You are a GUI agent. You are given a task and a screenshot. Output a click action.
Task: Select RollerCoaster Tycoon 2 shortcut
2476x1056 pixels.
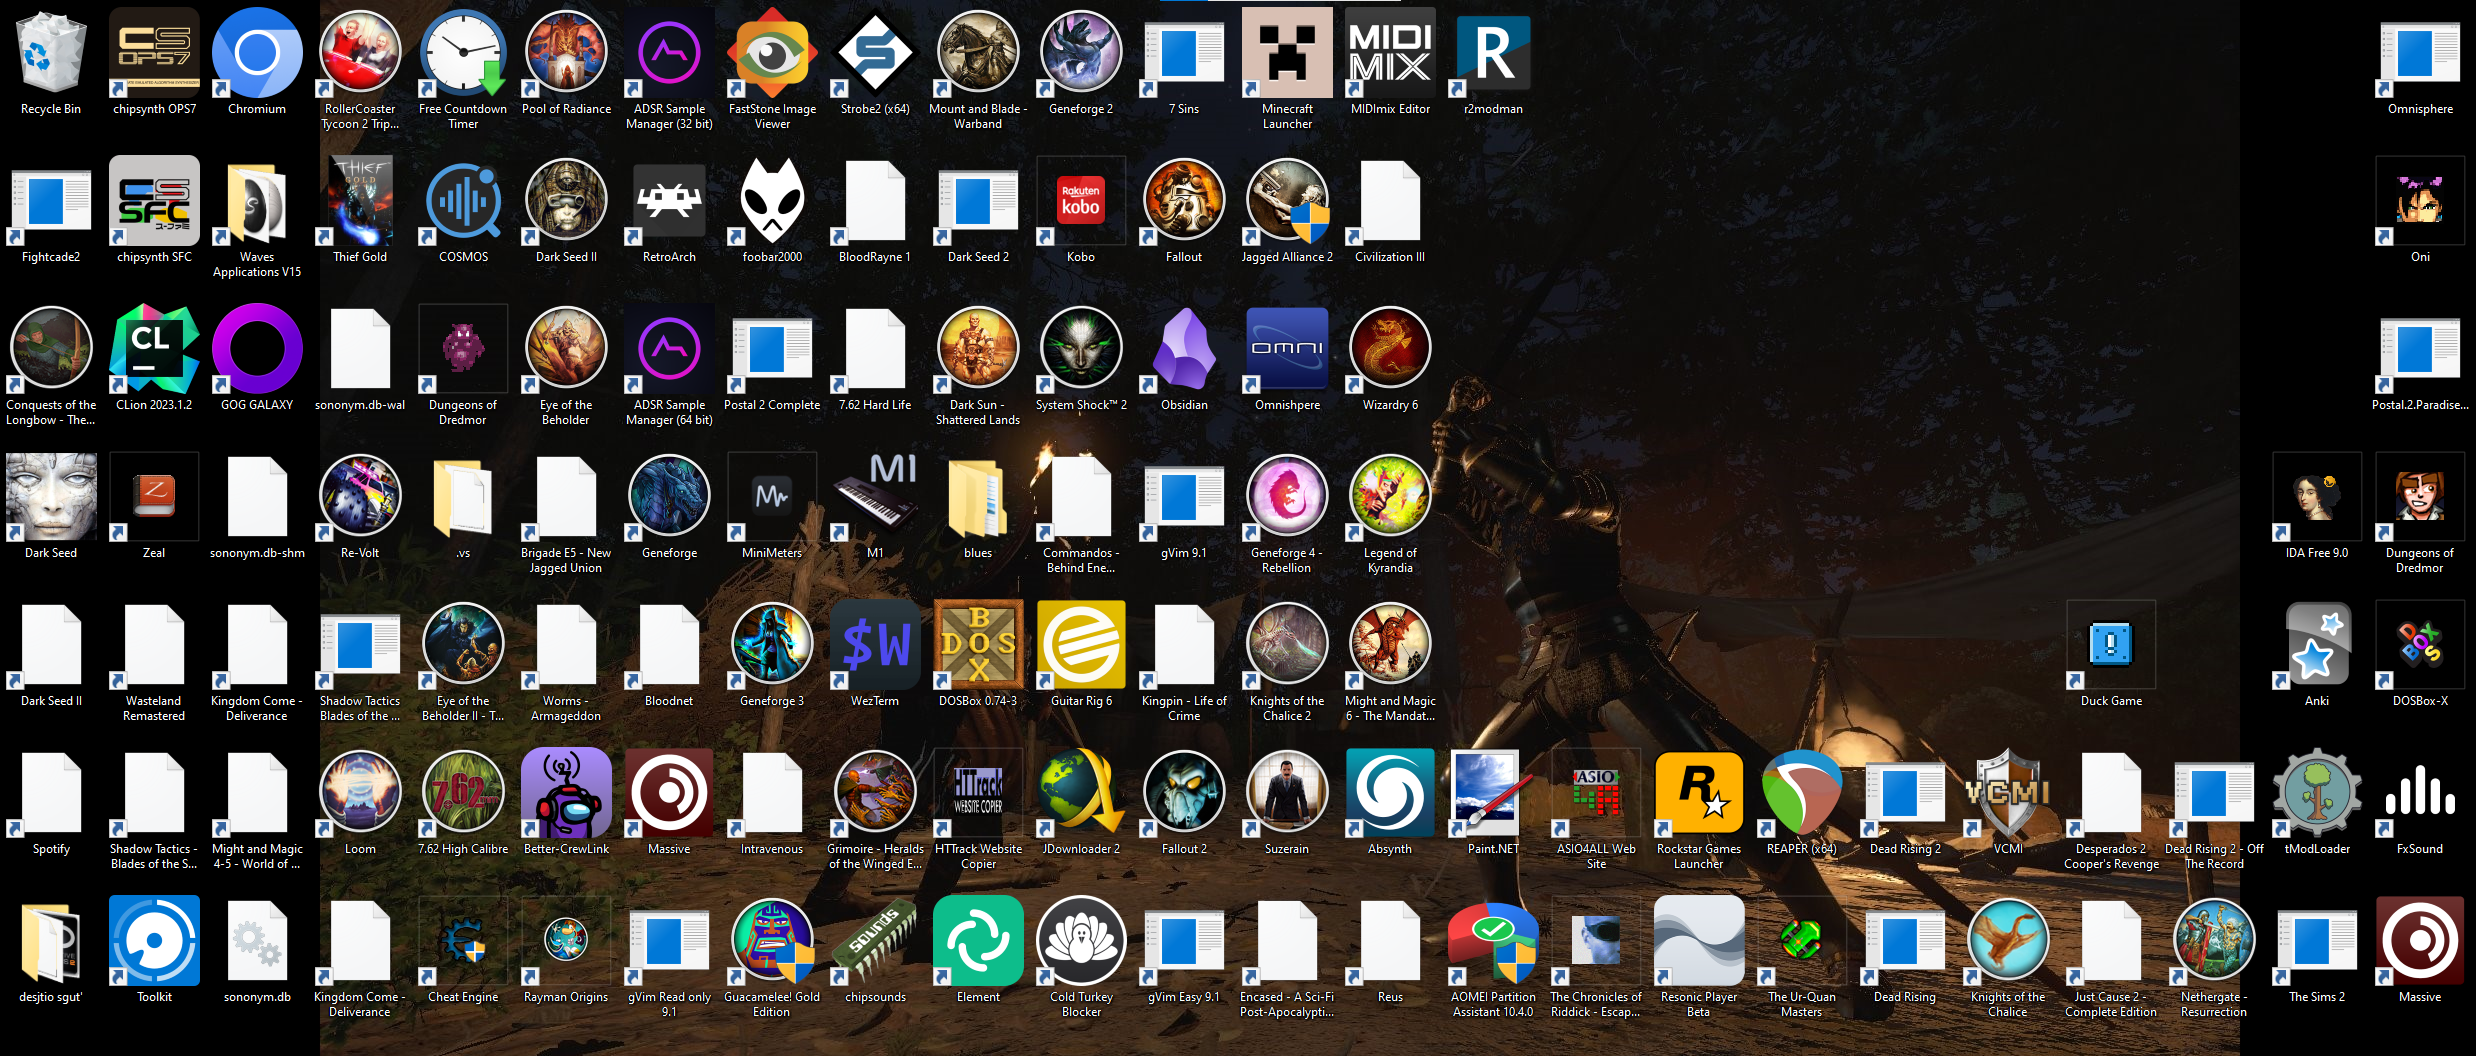[x=360, y=53]
